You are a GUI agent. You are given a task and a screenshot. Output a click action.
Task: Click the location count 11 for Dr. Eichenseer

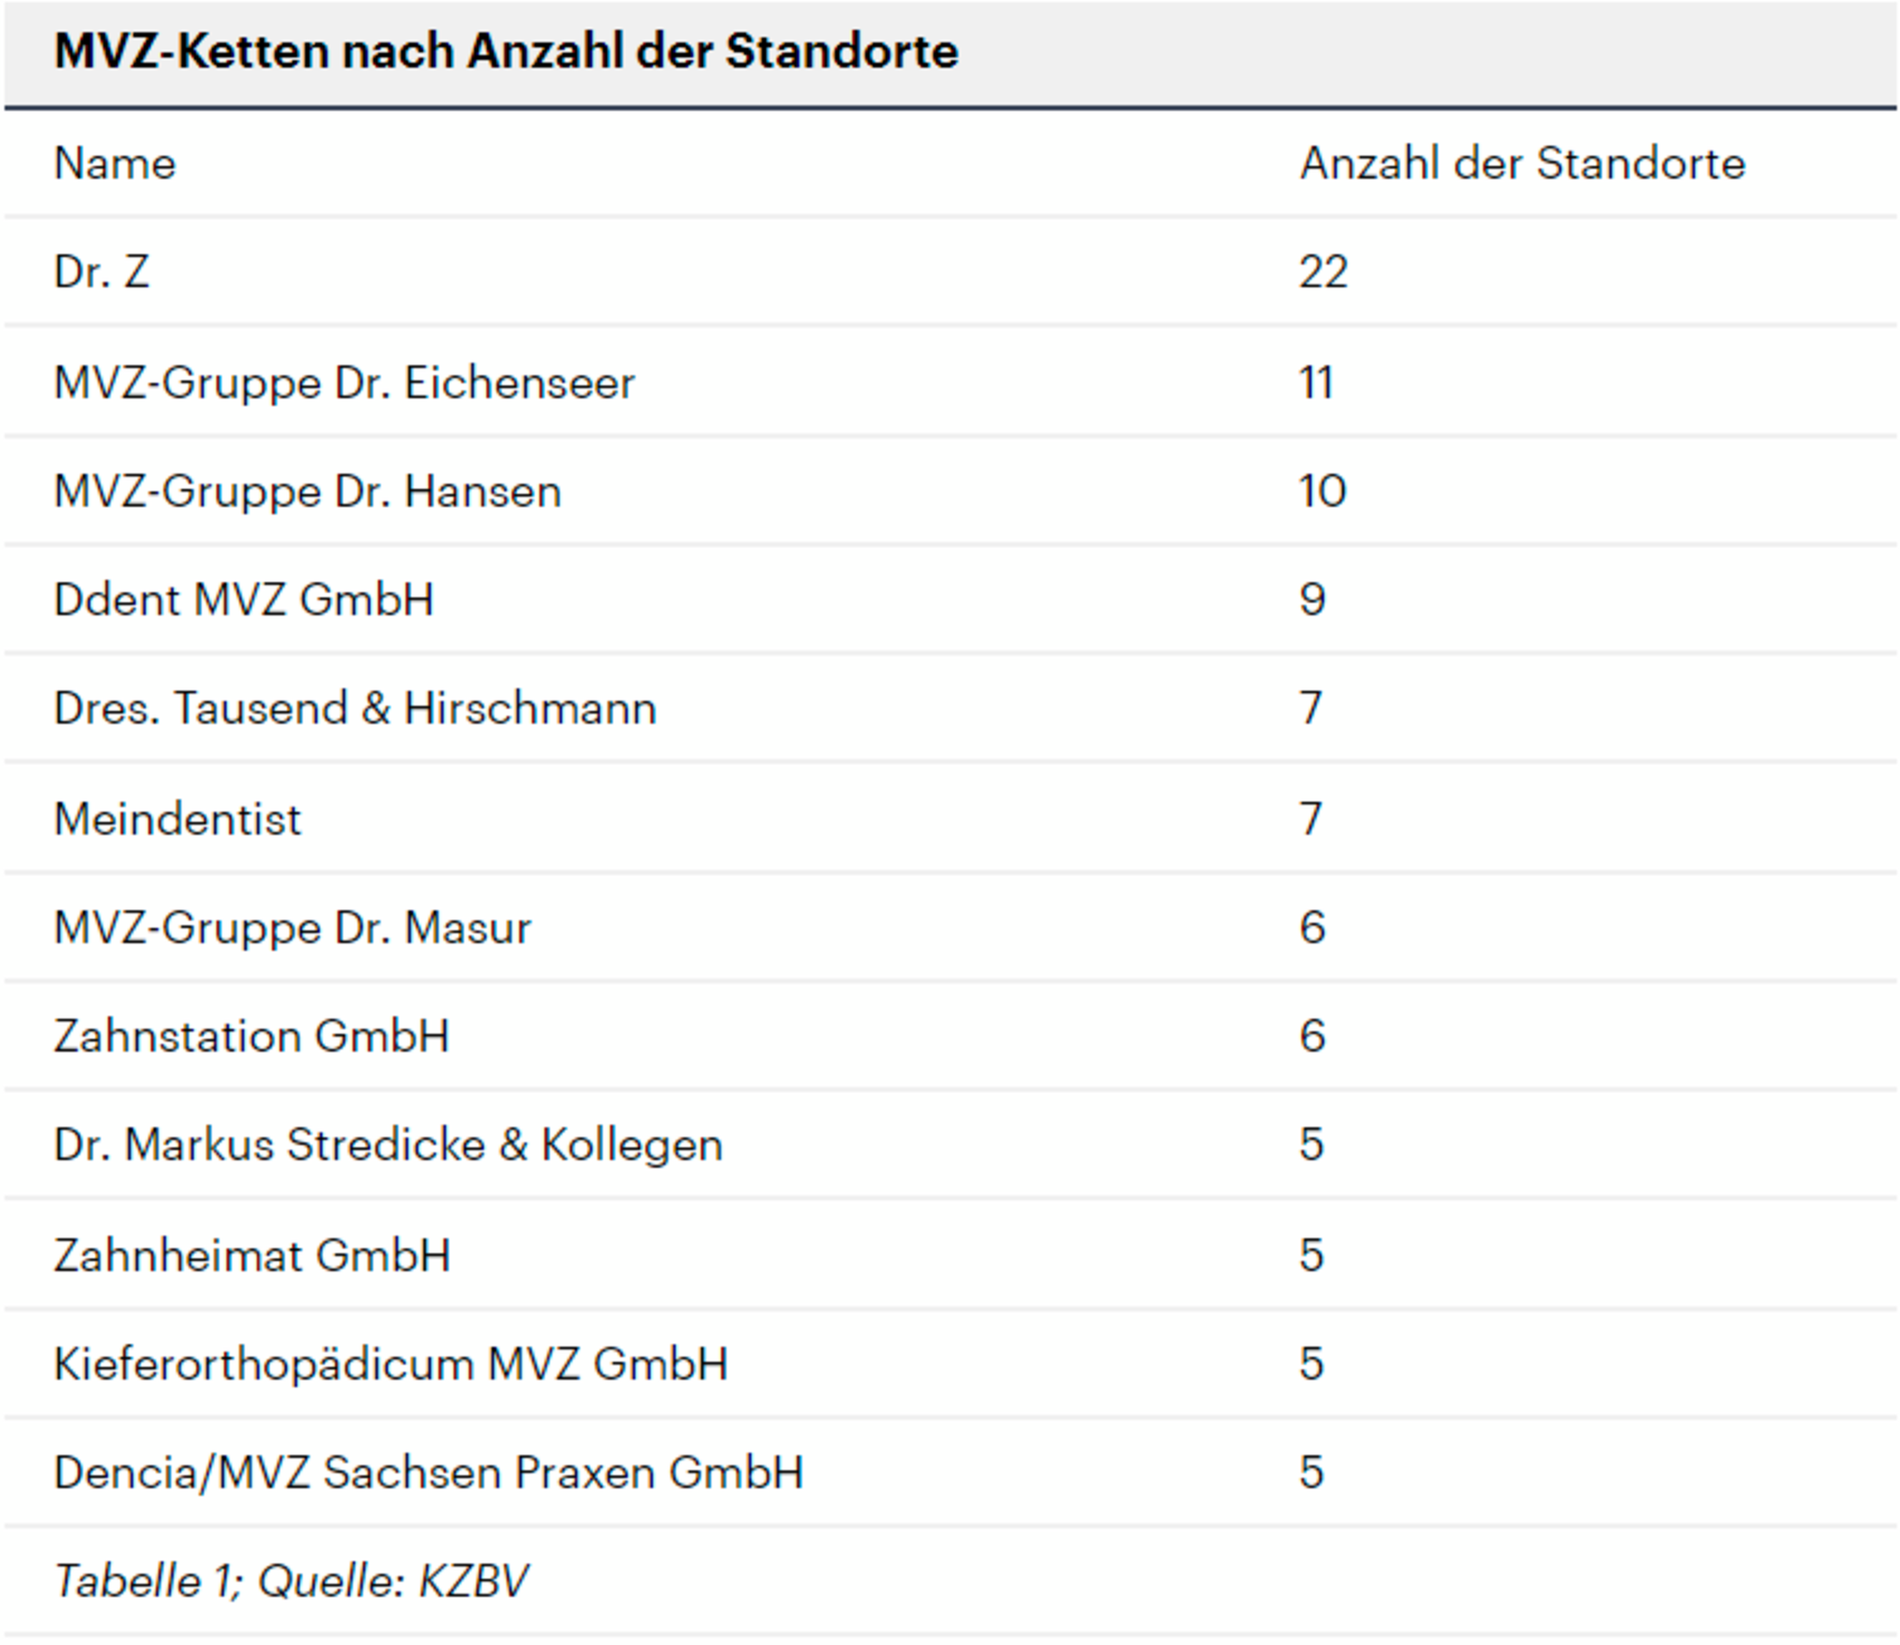[x=1316, y=383]
